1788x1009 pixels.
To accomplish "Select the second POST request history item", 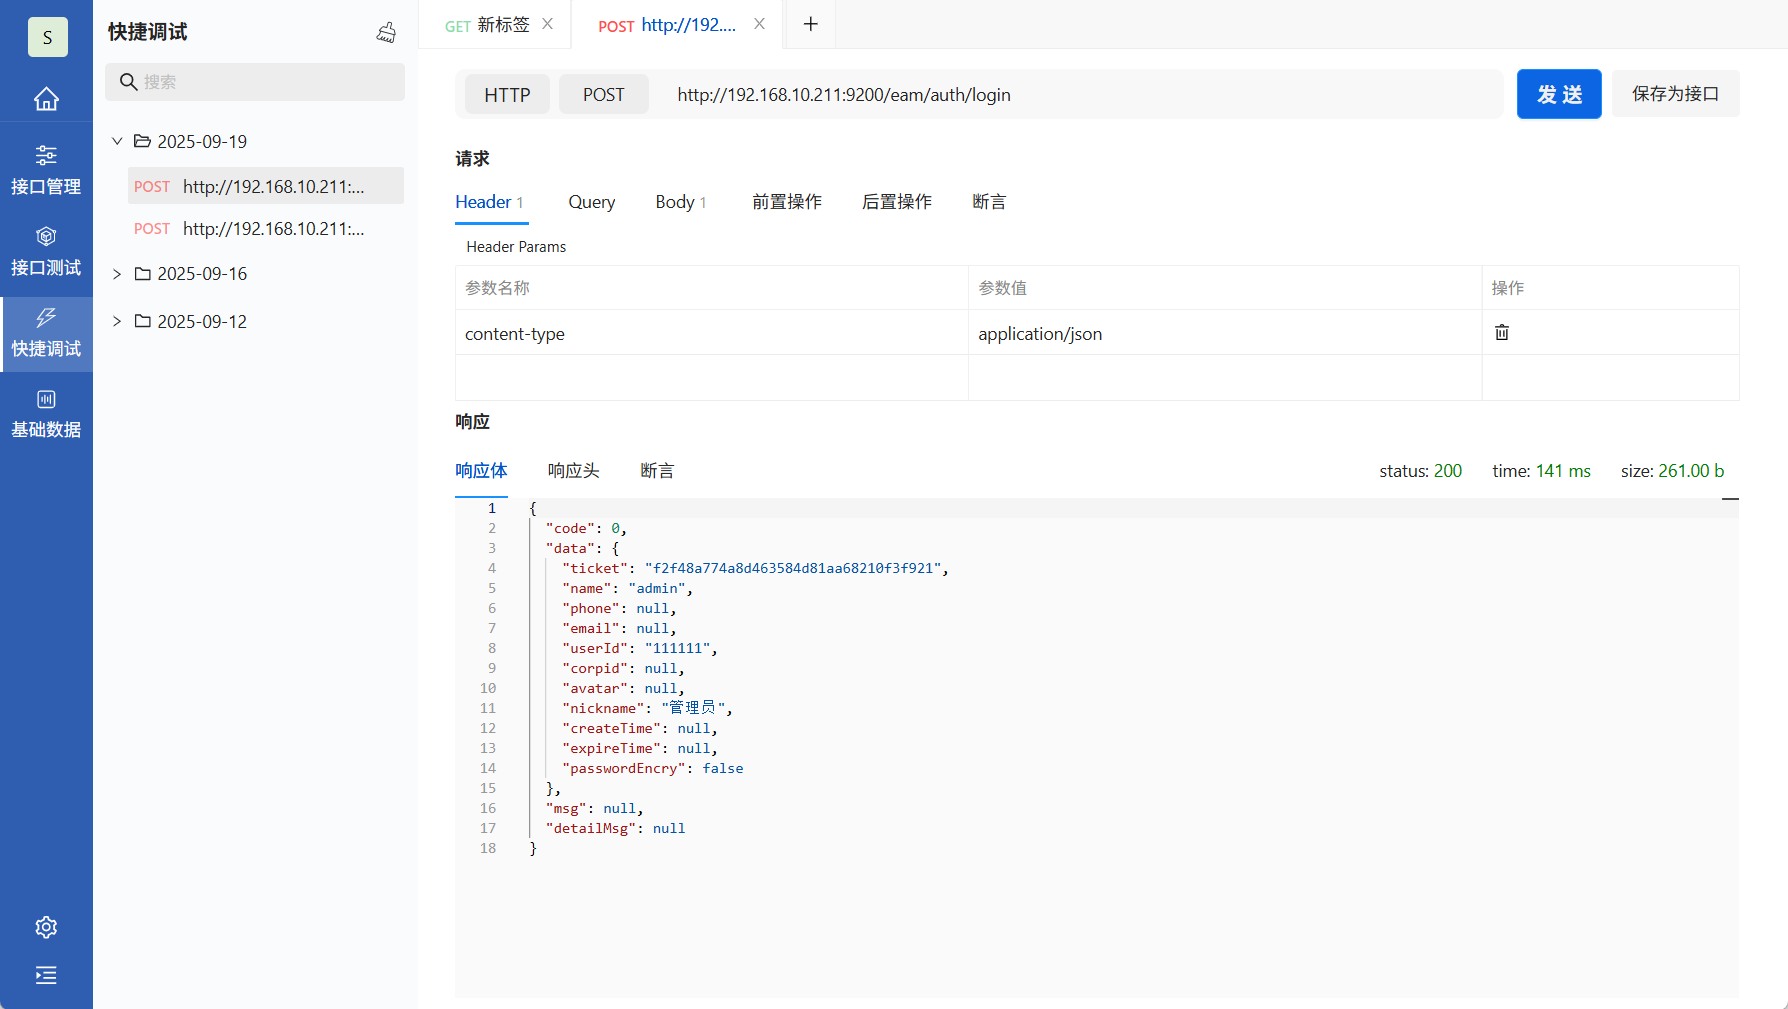I will click(266, 229).
